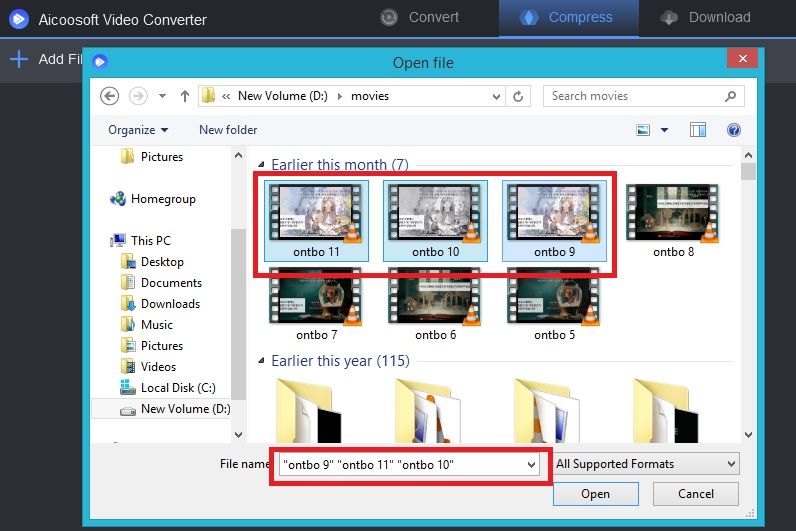Image resolution: width=796 pixels, height=531 pixels.
Task: Select the ontbo 9 video thumbnail
Action: pos(554,221)
